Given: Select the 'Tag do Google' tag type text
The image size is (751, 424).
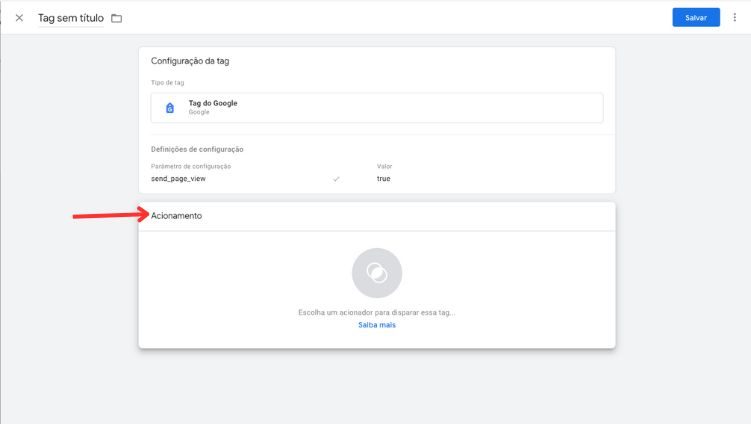Looking at the screenshot, I should (x=213, y=103).
